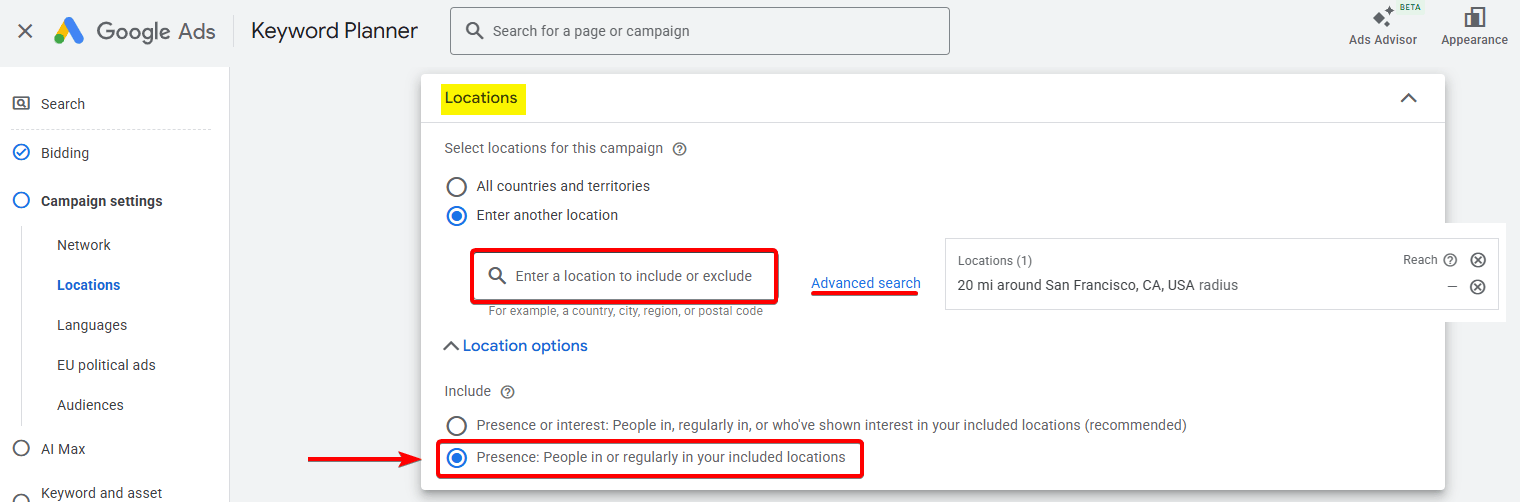Select Enter another location option

point(457,216)
